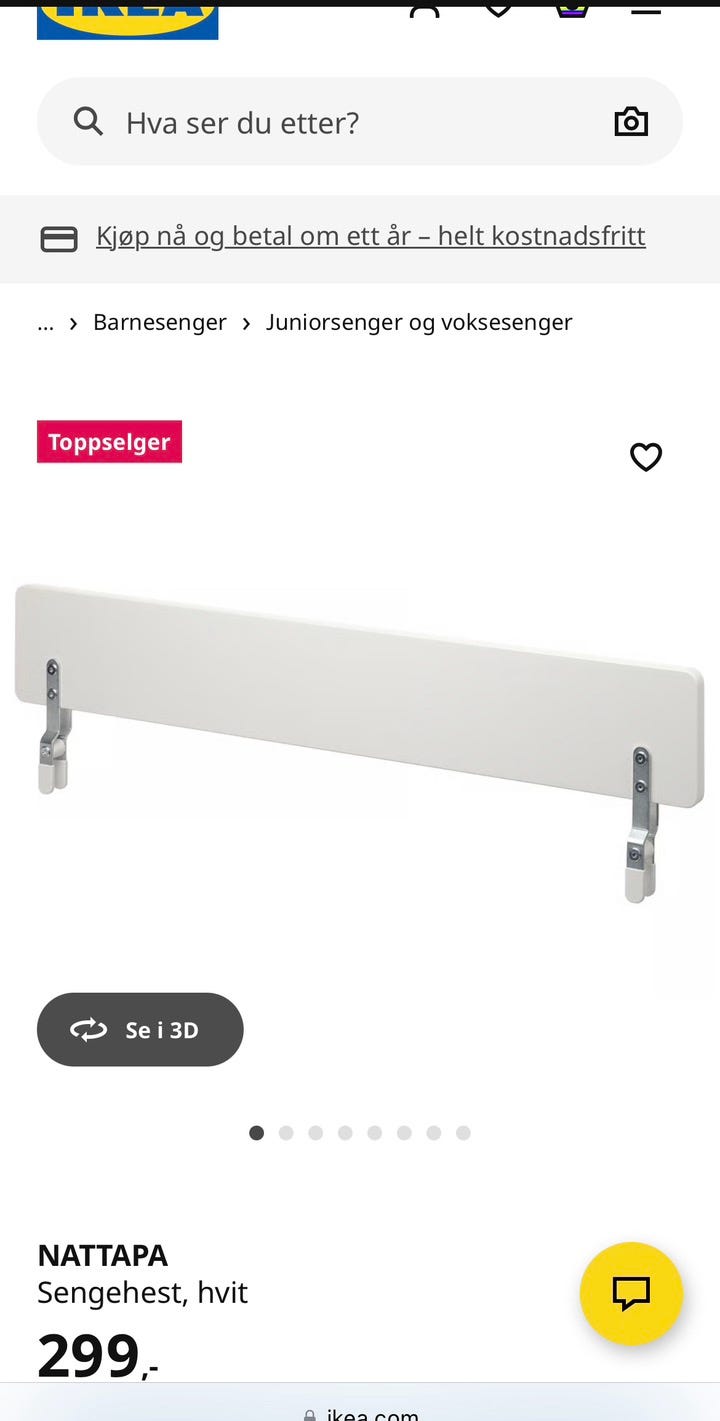Go to Juniorsenger og voksesenger breadcrumb

(x=419, y=322)
